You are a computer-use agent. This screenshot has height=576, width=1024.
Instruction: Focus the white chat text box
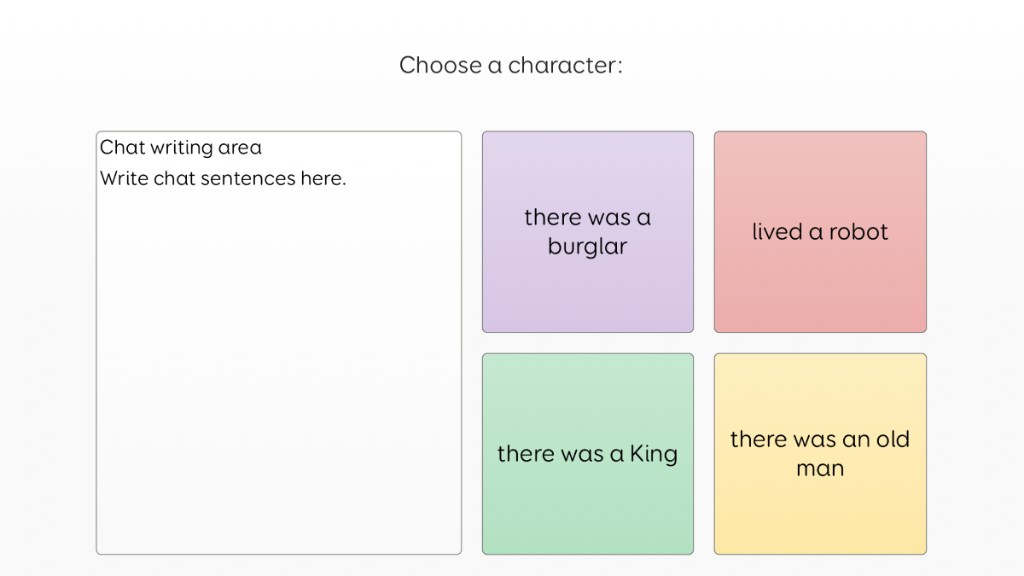pos(278,450)
